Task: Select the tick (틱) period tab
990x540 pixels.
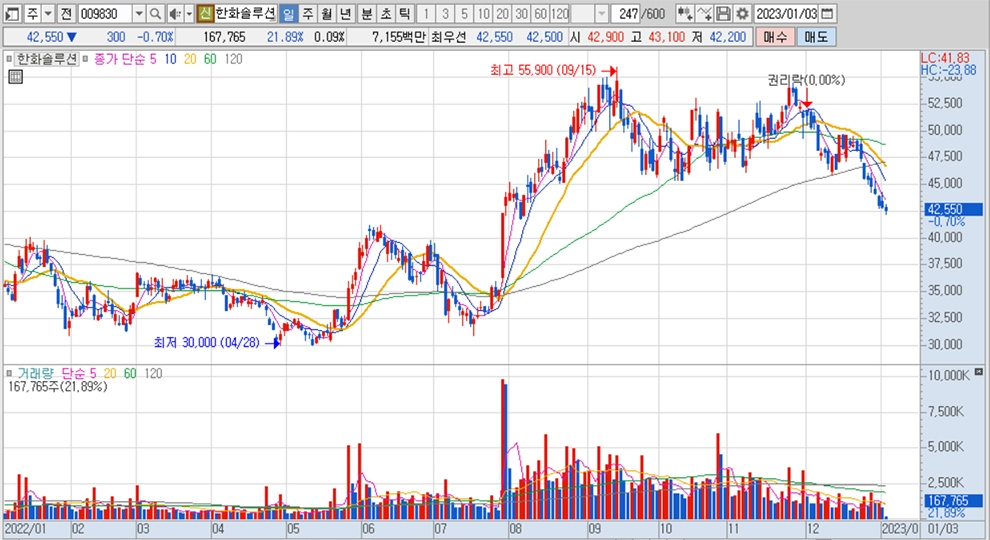Action: coord(403,14)
